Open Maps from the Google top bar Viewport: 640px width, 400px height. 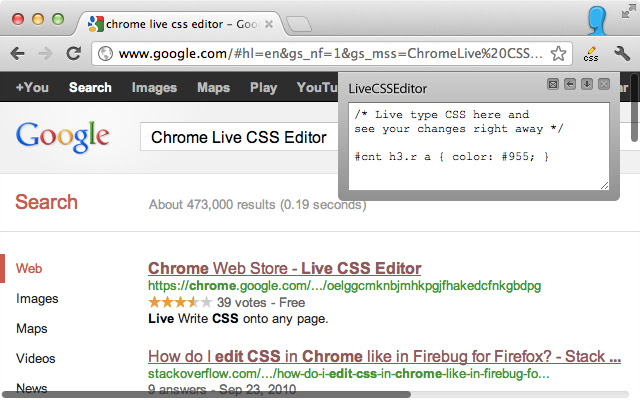[x=213, y=87]
